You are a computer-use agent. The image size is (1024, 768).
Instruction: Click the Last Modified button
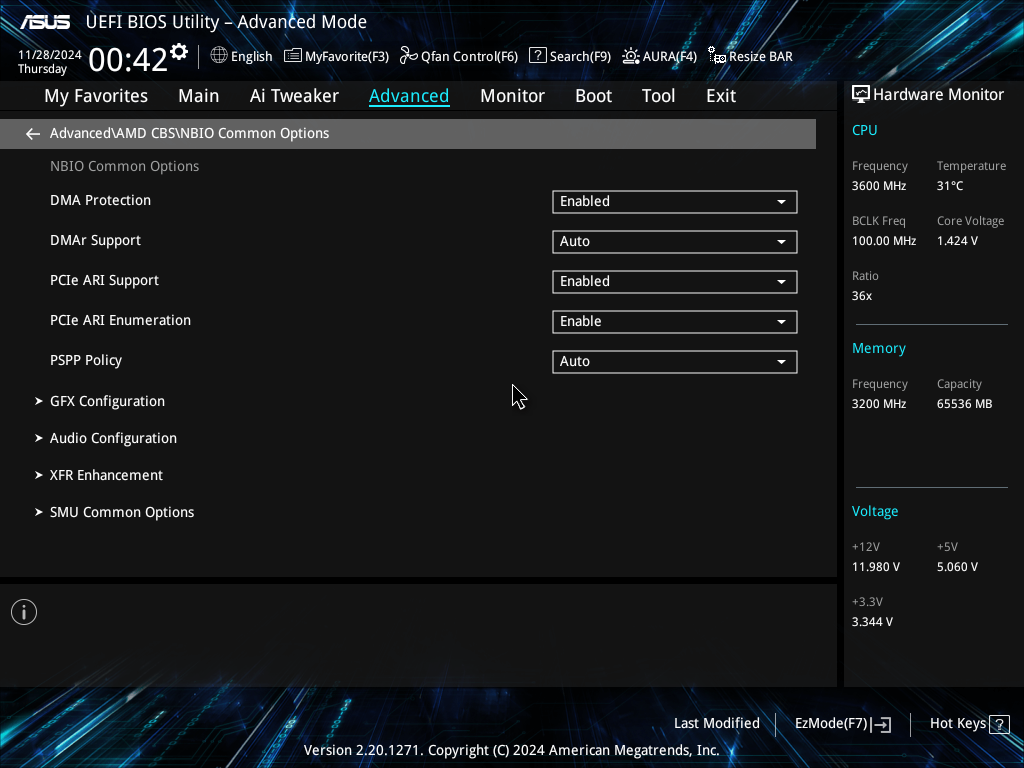[x=716, y=724]
